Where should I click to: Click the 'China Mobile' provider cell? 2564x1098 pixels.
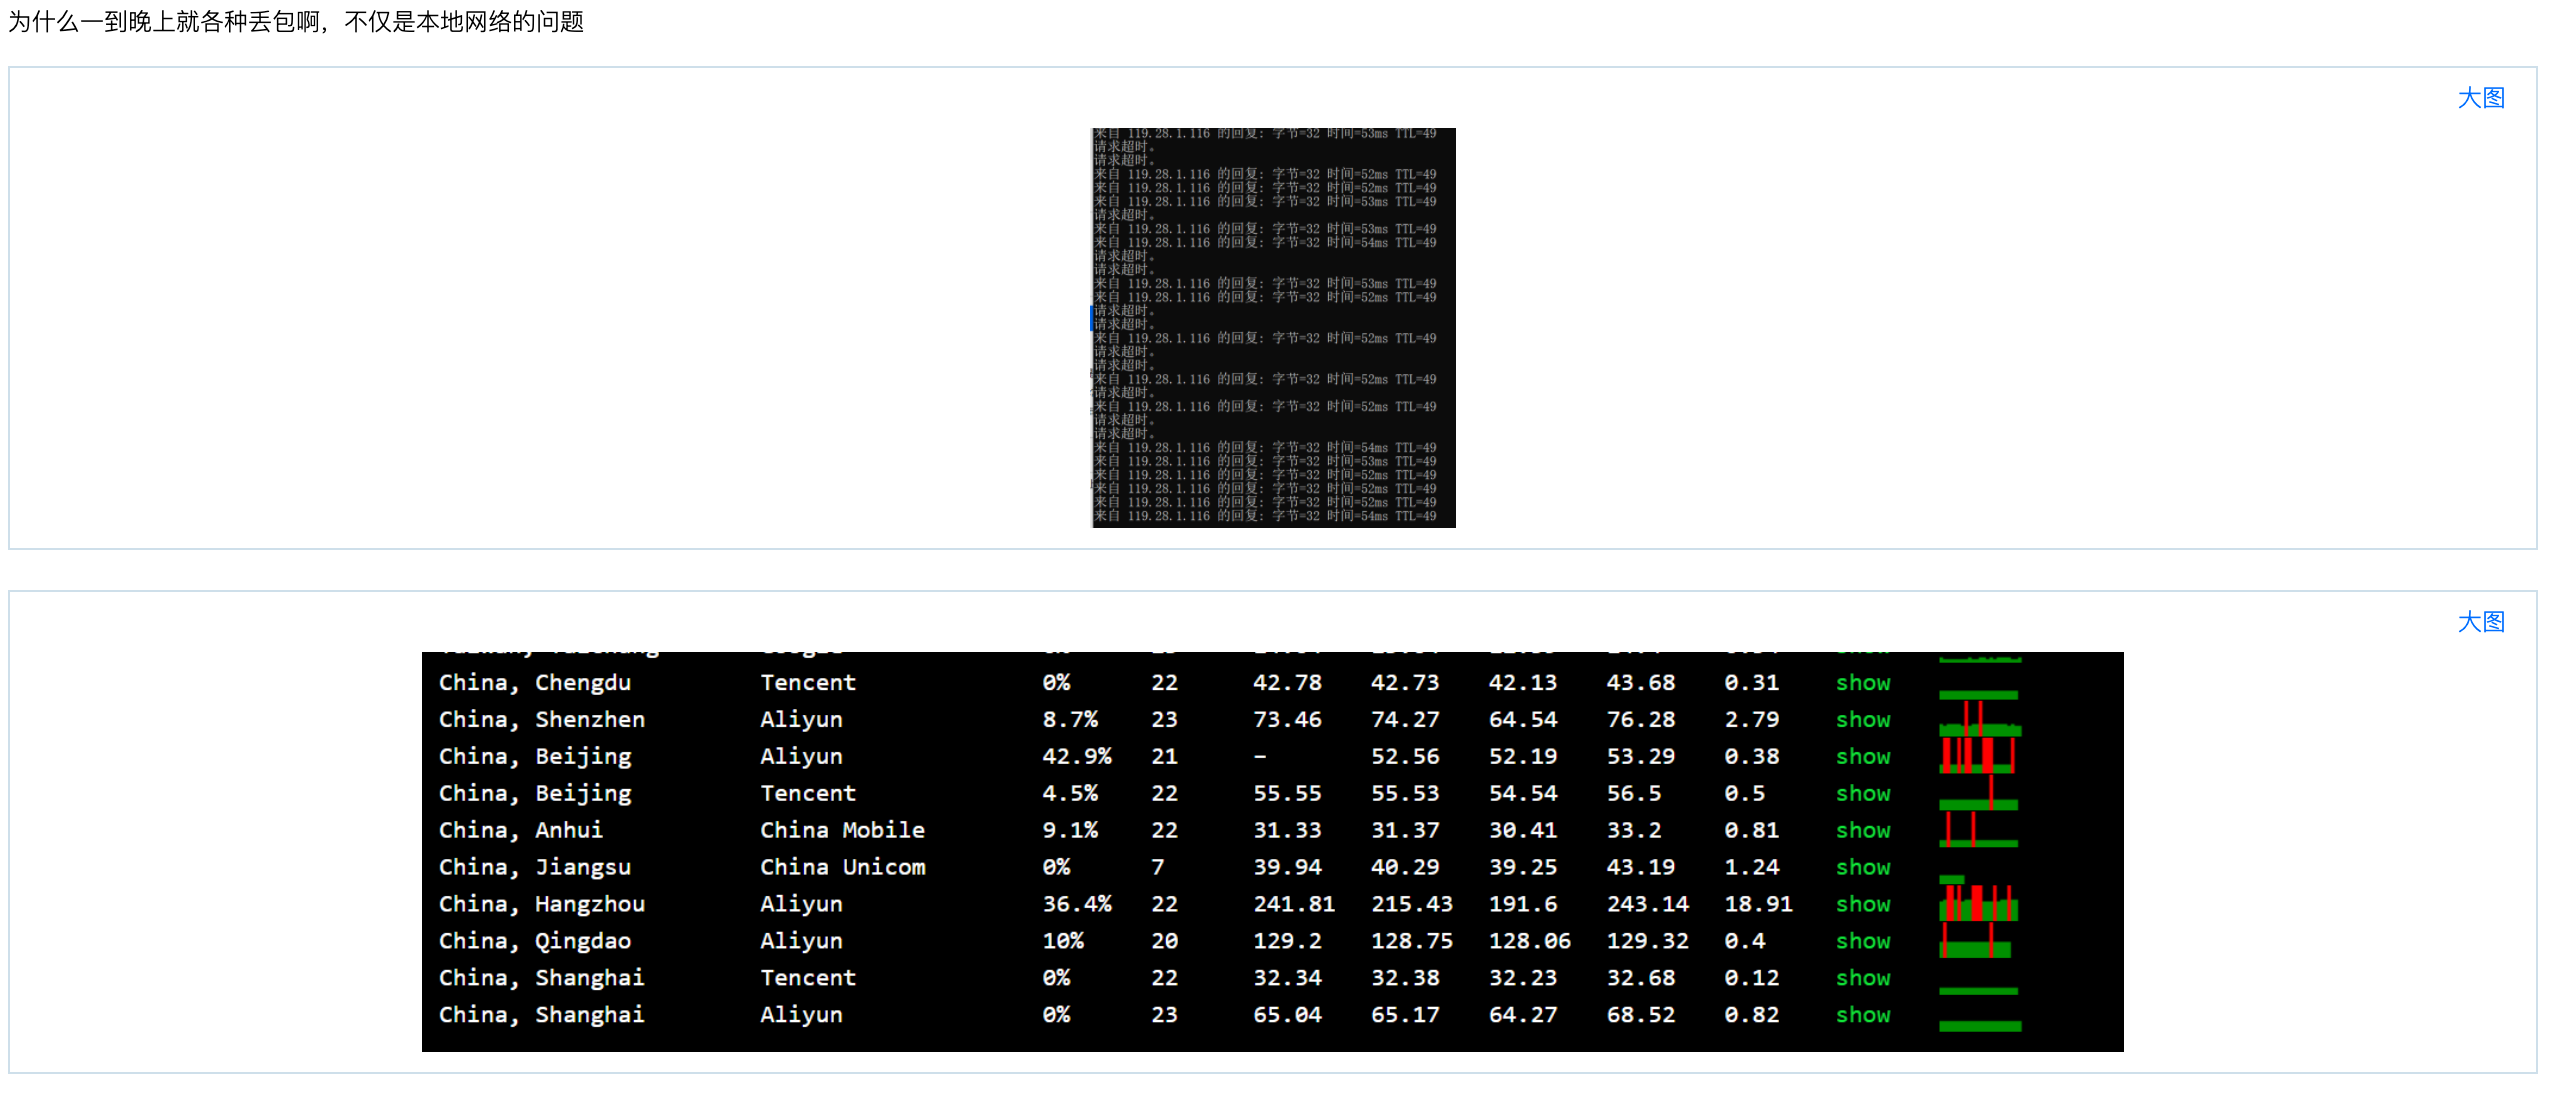coord(842,831)
